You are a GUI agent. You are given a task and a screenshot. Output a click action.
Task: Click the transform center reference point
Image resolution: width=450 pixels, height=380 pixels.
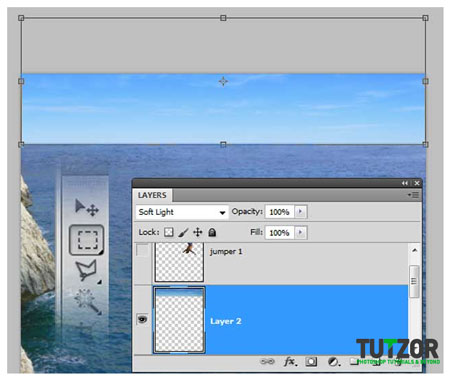click(x=223, y=81)
